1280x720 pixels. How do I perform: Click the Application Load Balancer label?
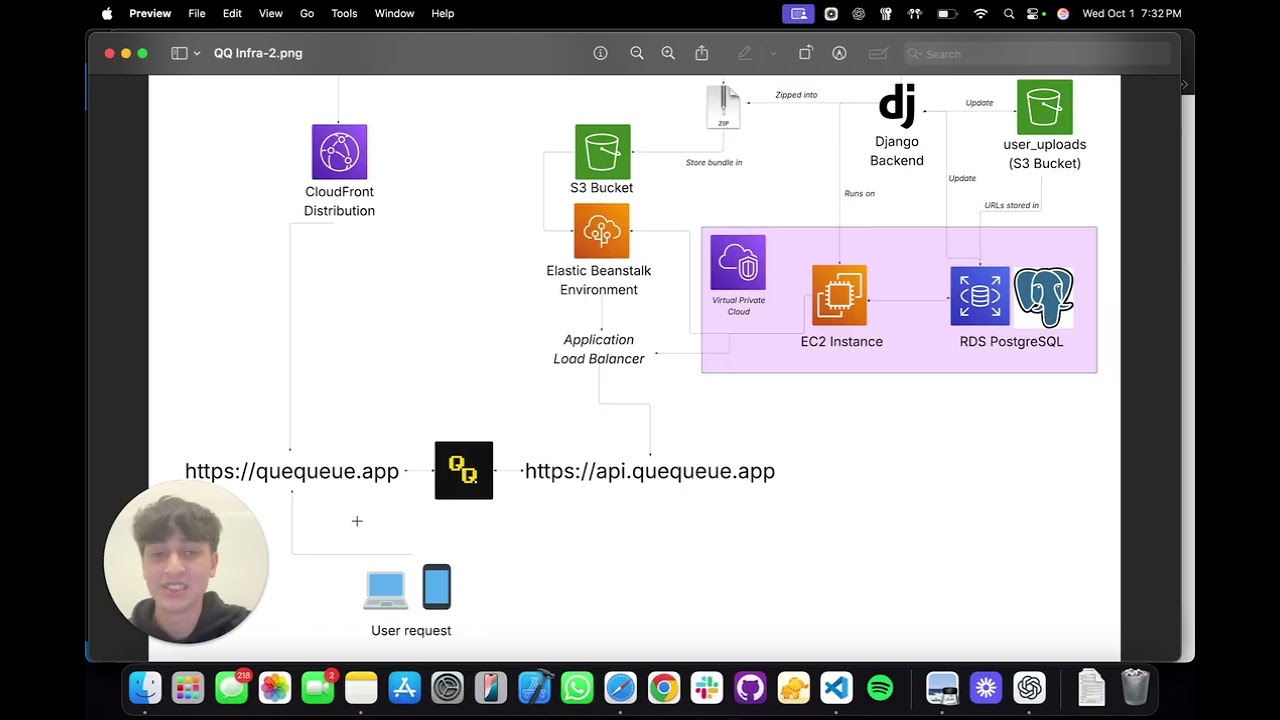click(599, 349)
